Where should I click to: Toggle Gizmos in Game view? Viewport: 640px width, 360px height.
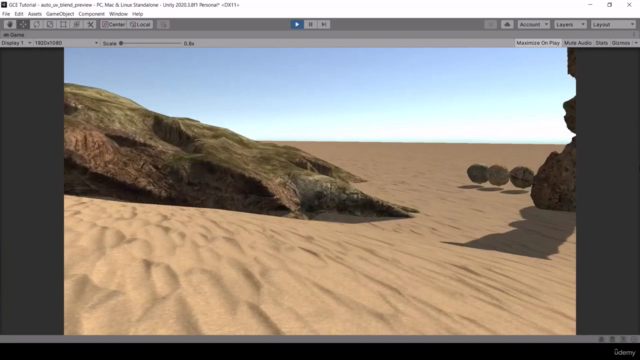pos(621,43)
